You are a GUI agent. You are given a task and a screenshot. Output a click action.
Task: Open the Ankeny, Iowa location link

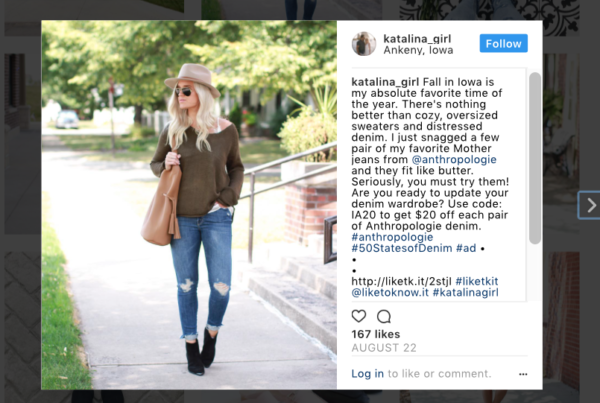tap(418, 50)
